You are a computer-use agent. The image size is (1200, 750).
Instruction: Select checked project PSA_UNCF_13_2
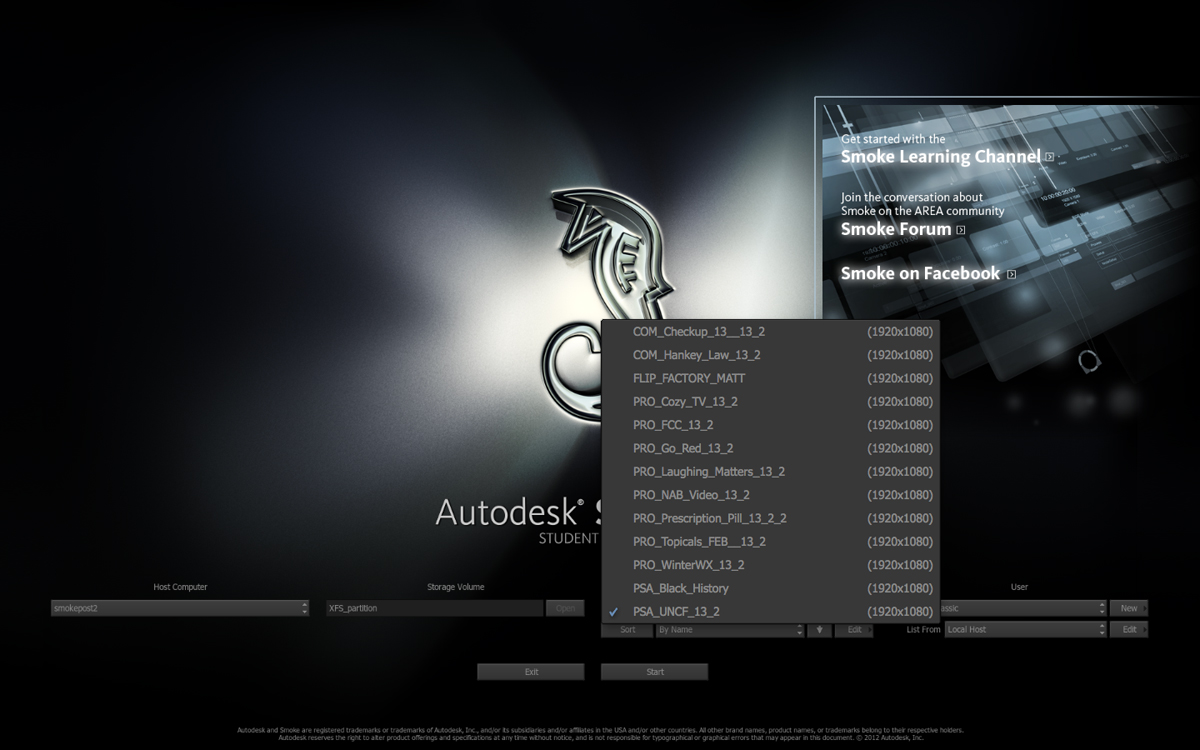770,612
